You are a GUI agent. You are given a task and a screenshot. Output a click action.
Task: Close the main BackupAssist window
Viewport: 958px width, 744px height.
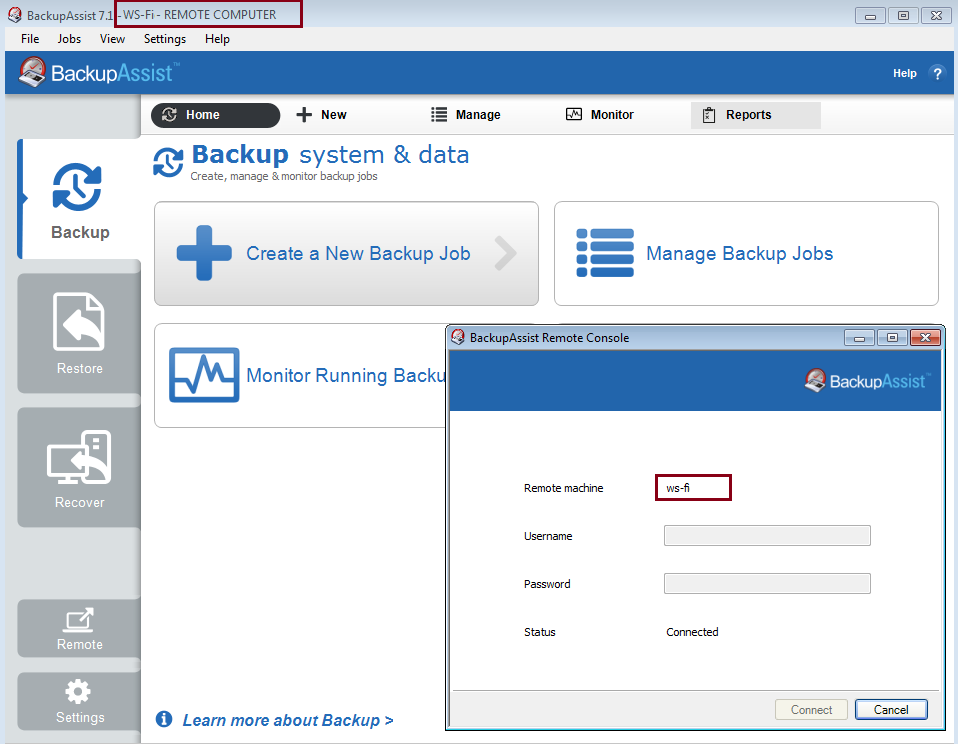pos(936,15)
